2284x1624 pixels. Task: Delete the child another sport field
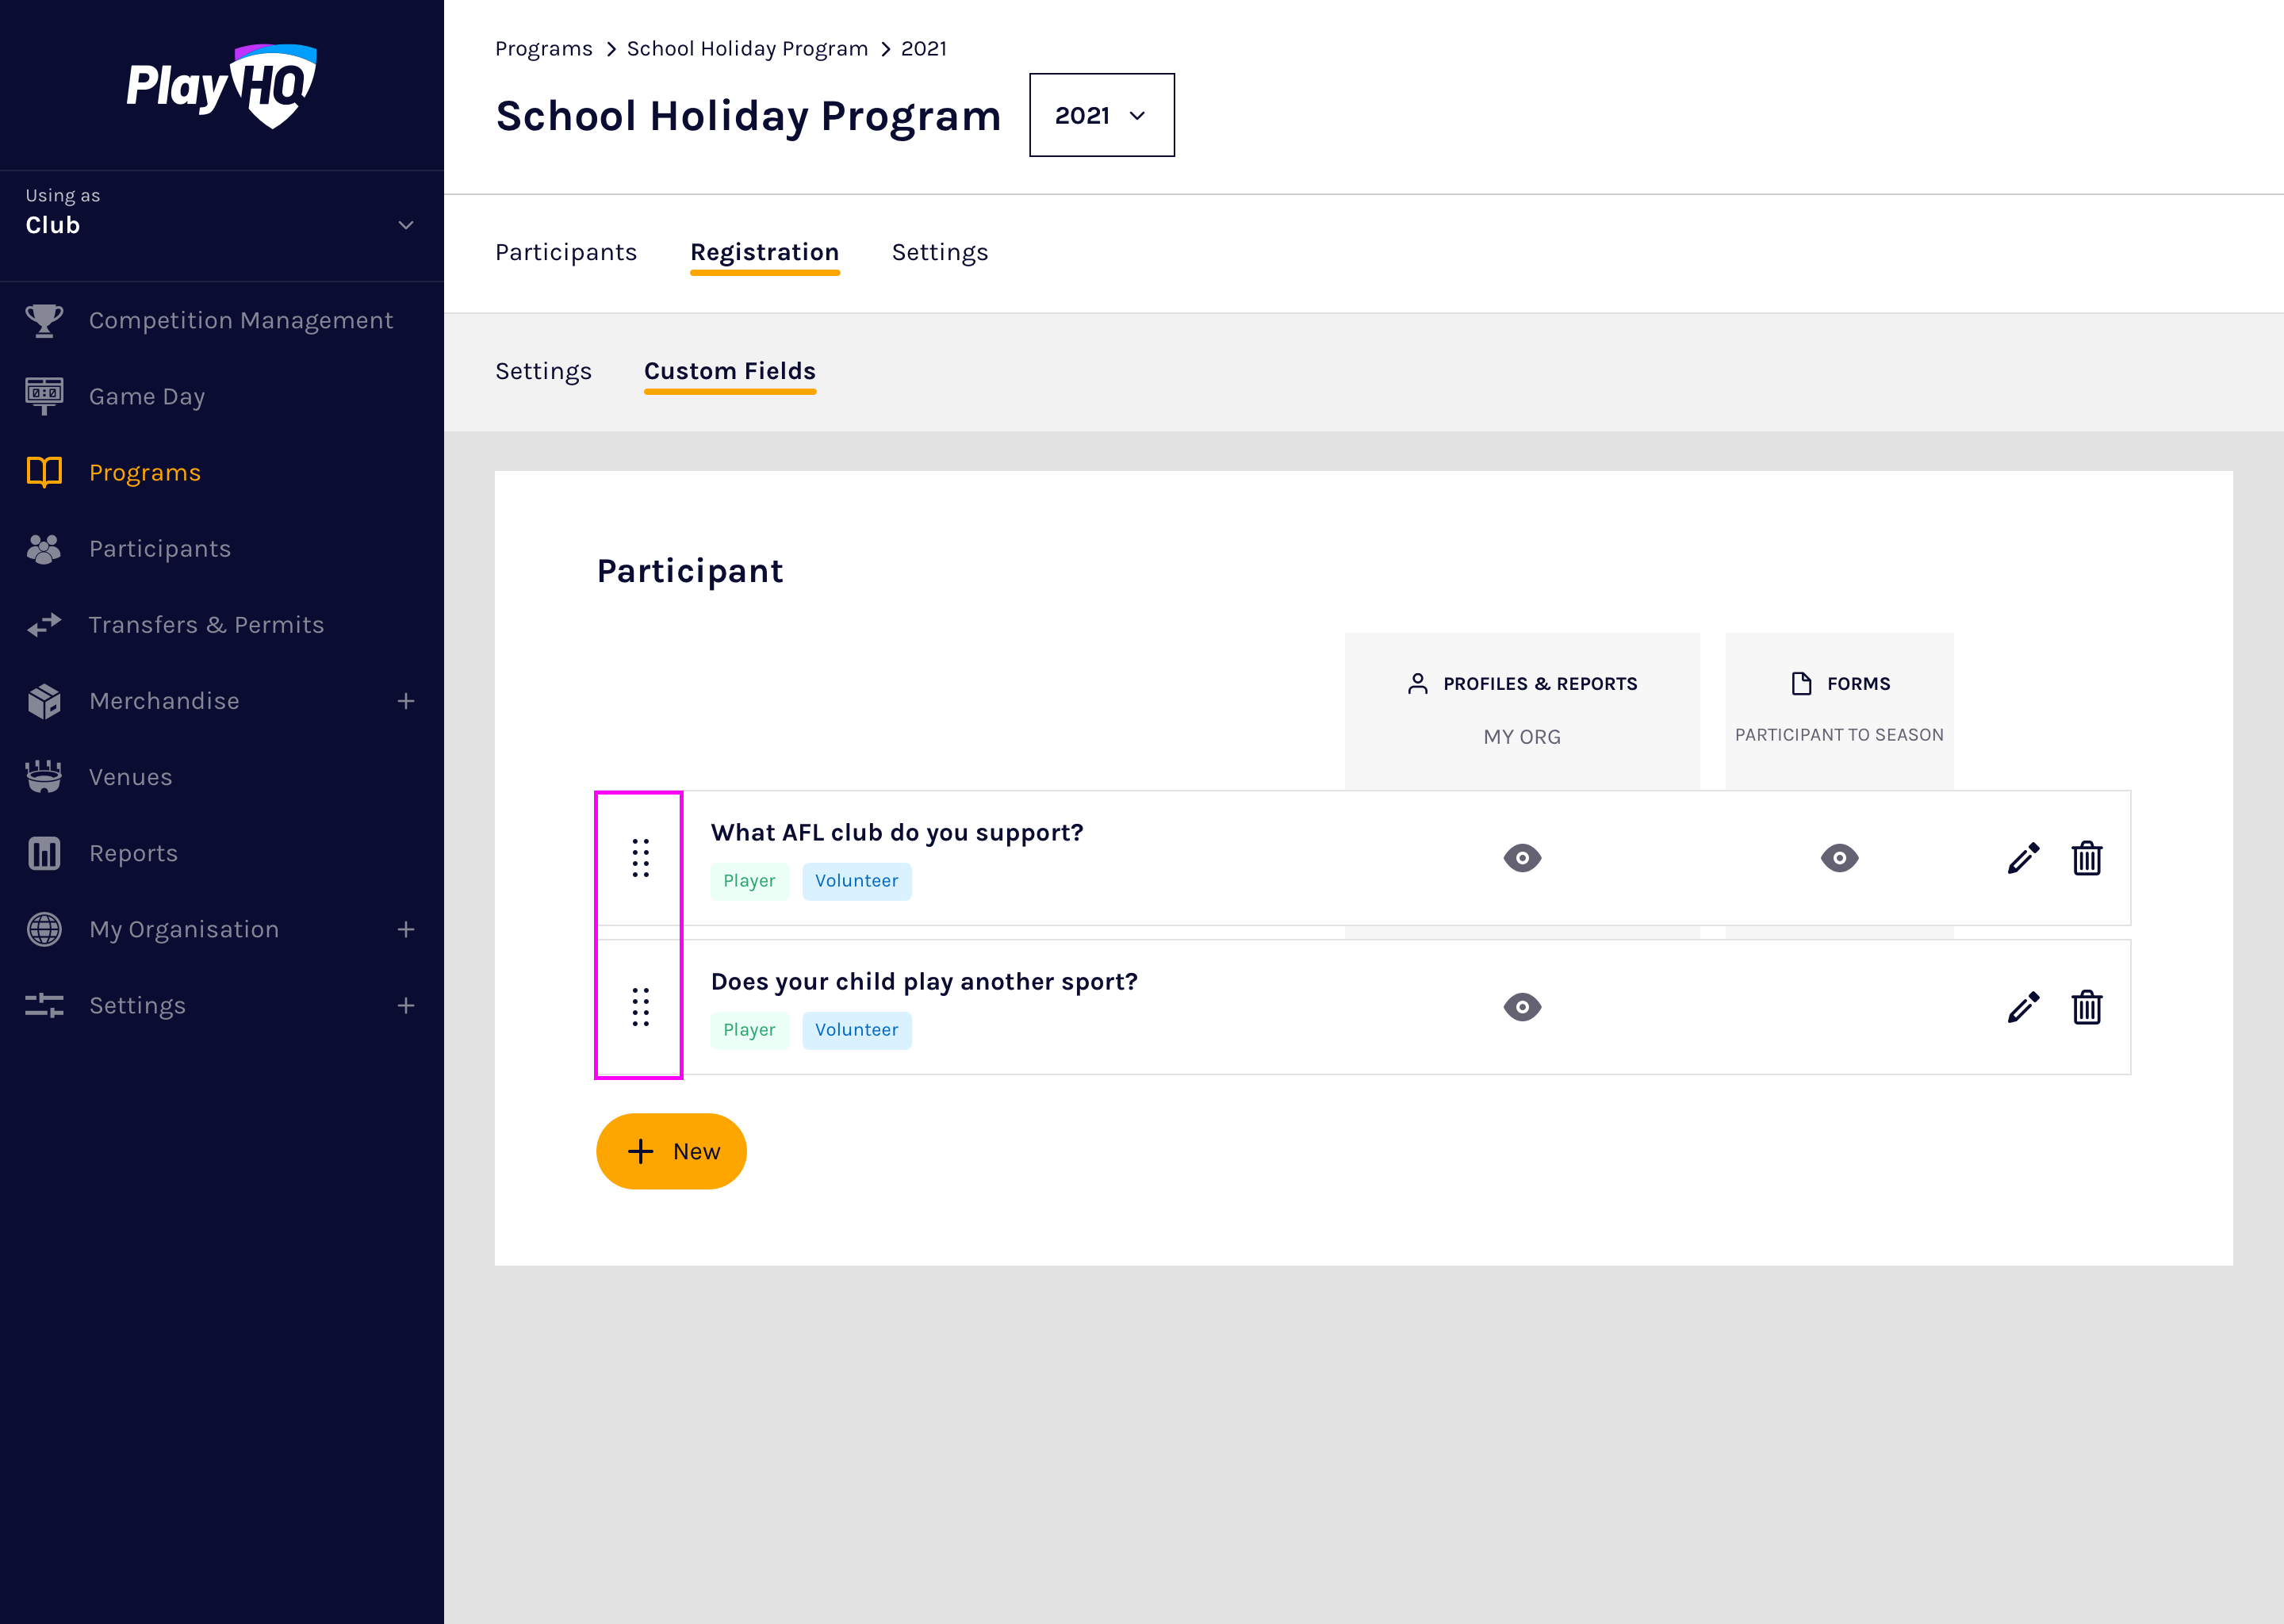[x=2086, y=1007]
